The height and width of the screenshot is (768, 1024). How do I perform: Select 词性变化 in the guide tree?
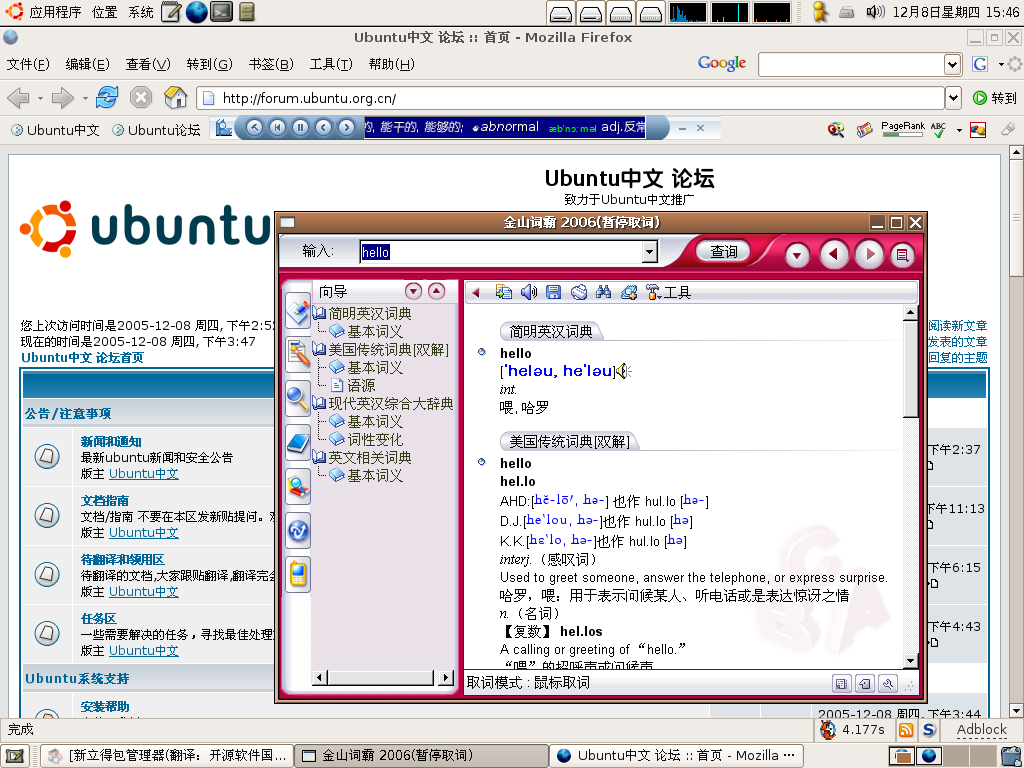(x=375, y=440)
